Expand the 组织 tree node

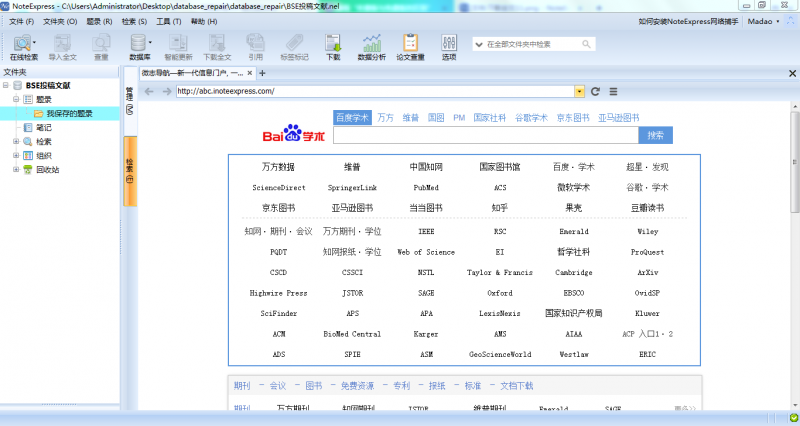16,155
